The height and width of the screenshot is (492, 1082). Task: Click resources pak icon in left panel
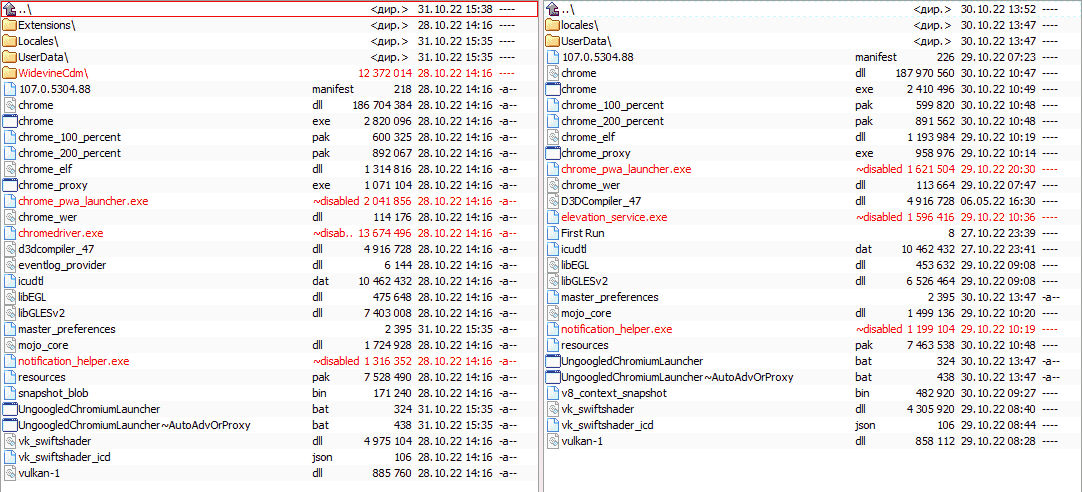pyautogui.click(x=10, y=377)
